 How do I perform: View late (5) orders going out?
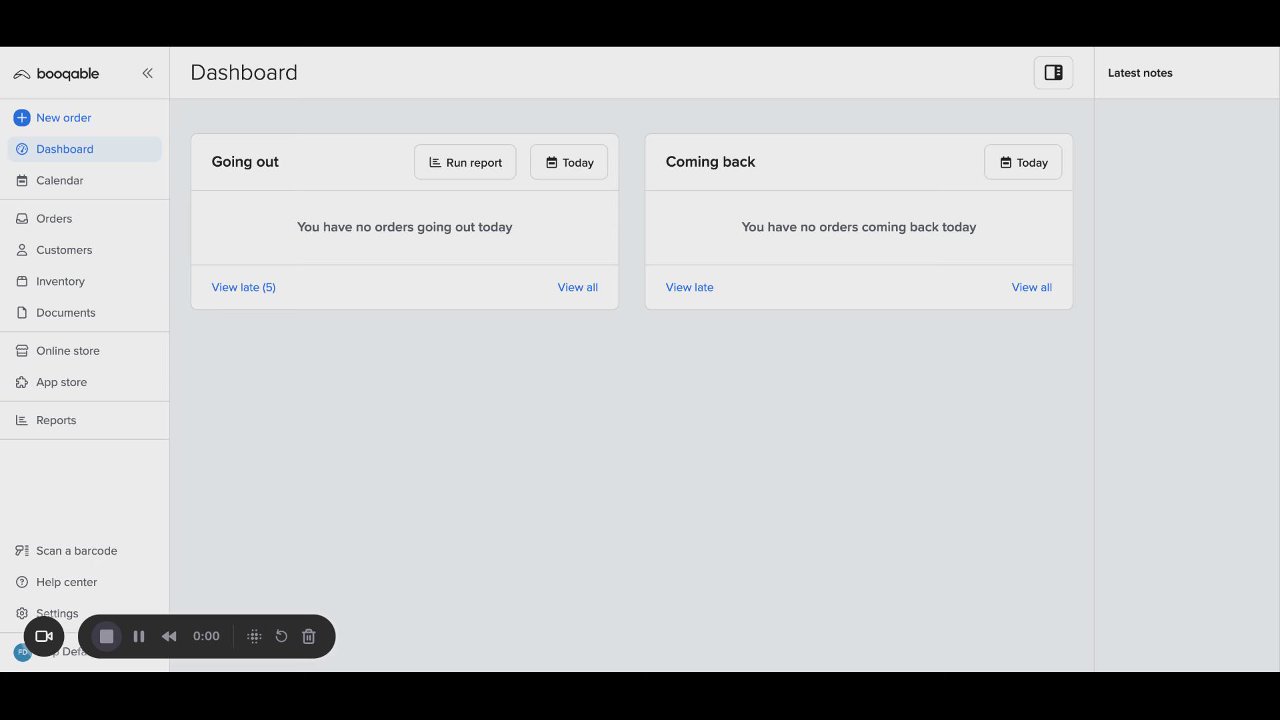click(243, 288)
